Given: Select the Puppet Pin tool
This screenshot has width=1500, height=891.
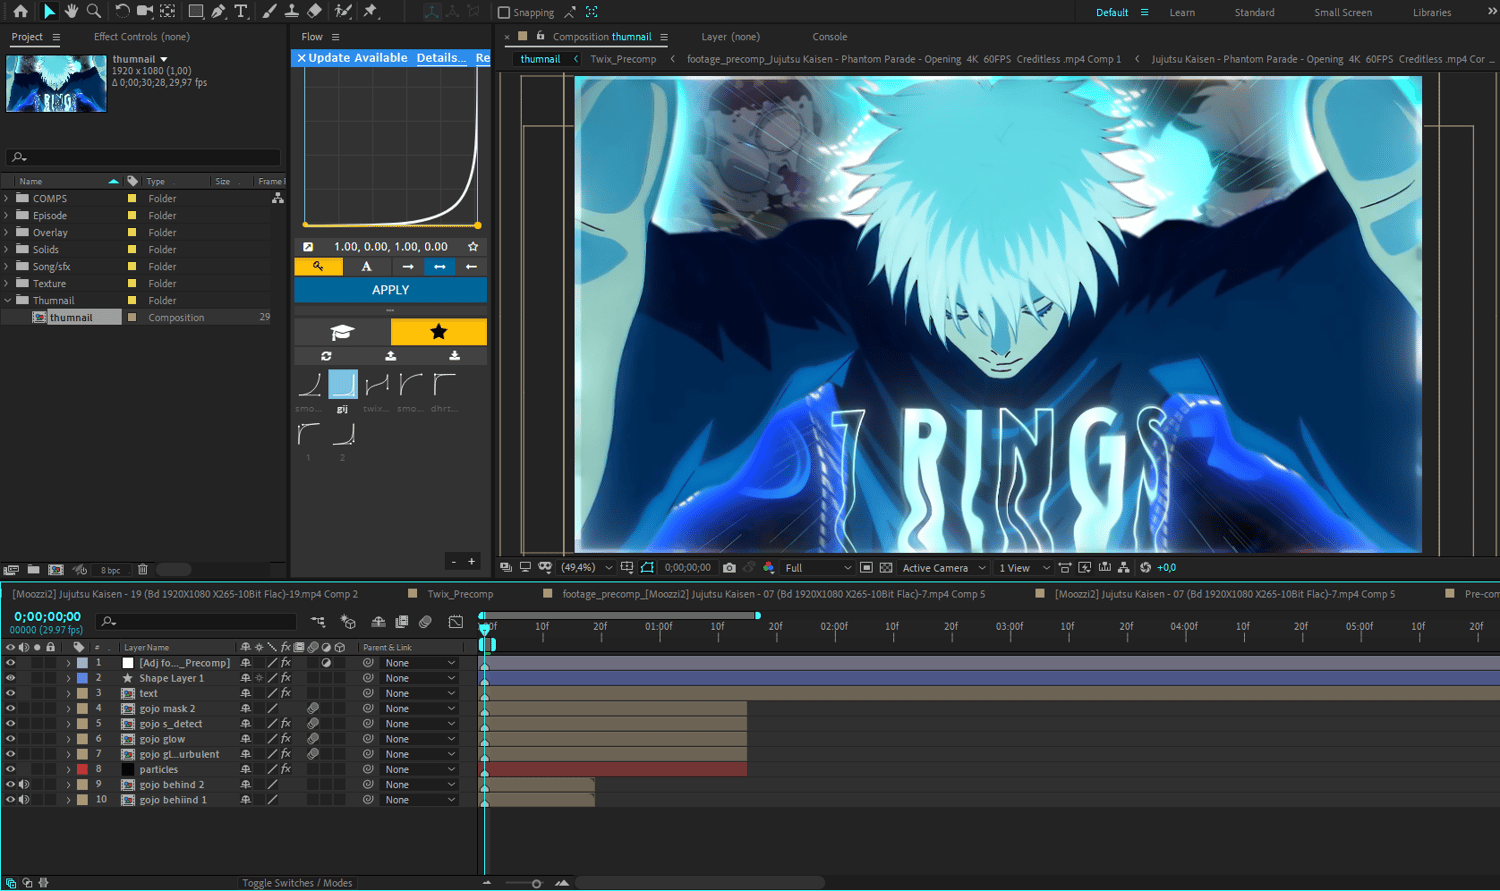Looking at the screenshot, I should 370,11.
